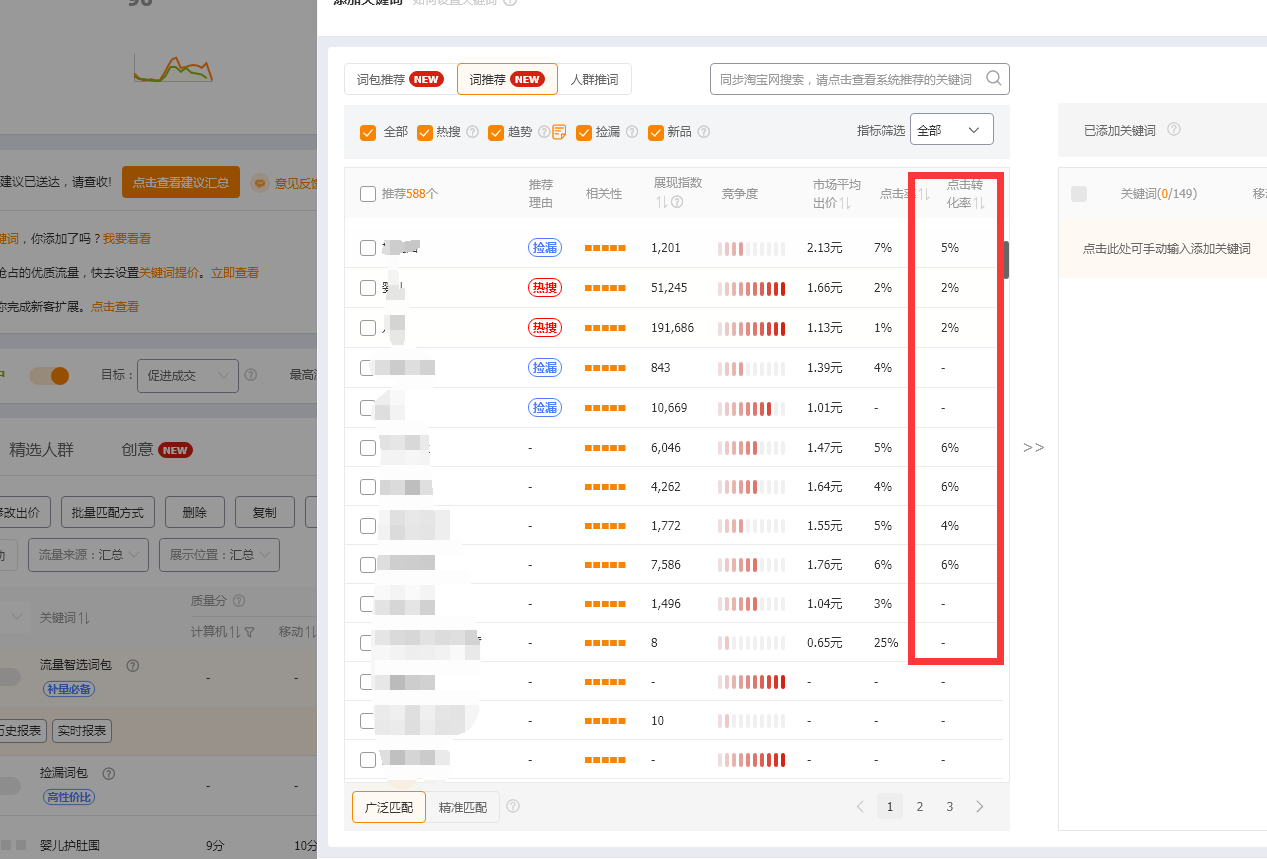Sort the 点击转化率 column

click(980, 203)
